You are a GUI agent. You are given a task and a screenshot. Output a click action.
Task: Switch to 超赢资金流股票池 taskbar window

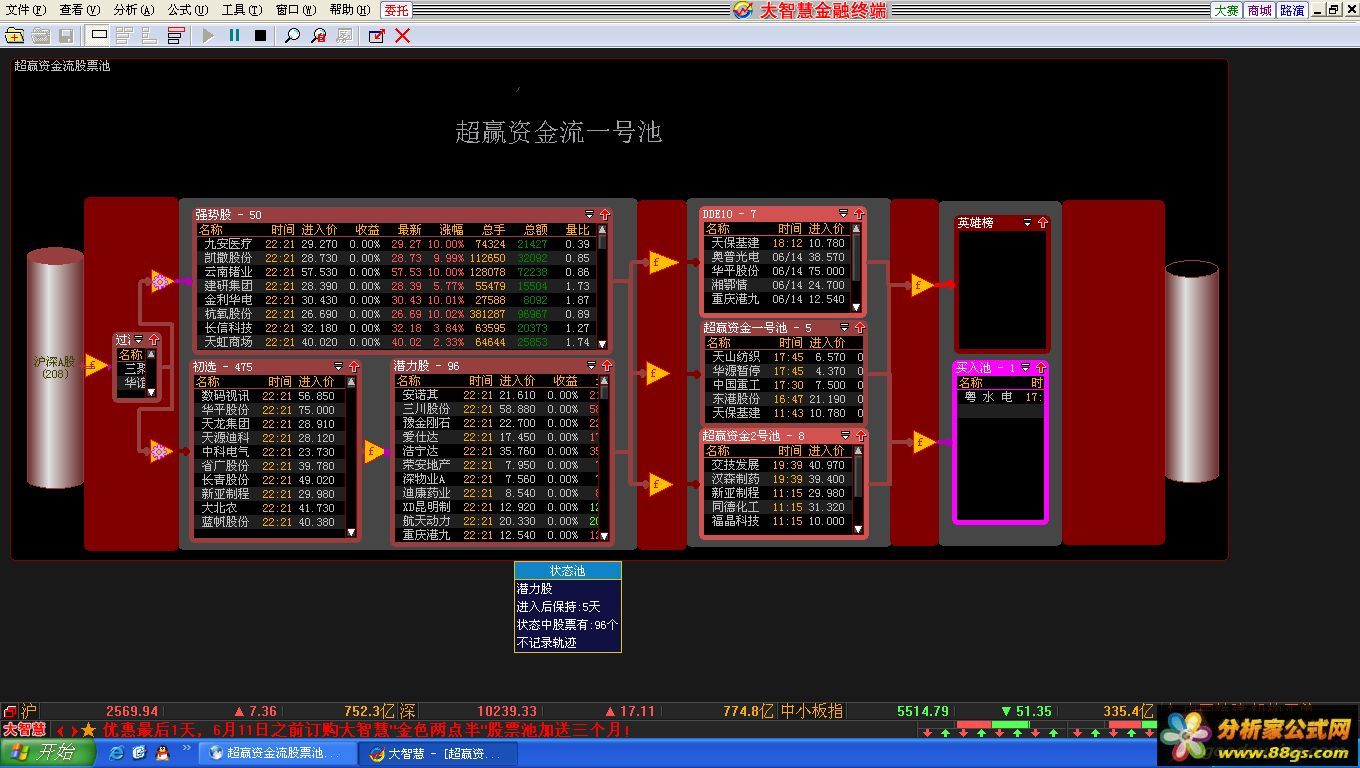coord(276,753)
